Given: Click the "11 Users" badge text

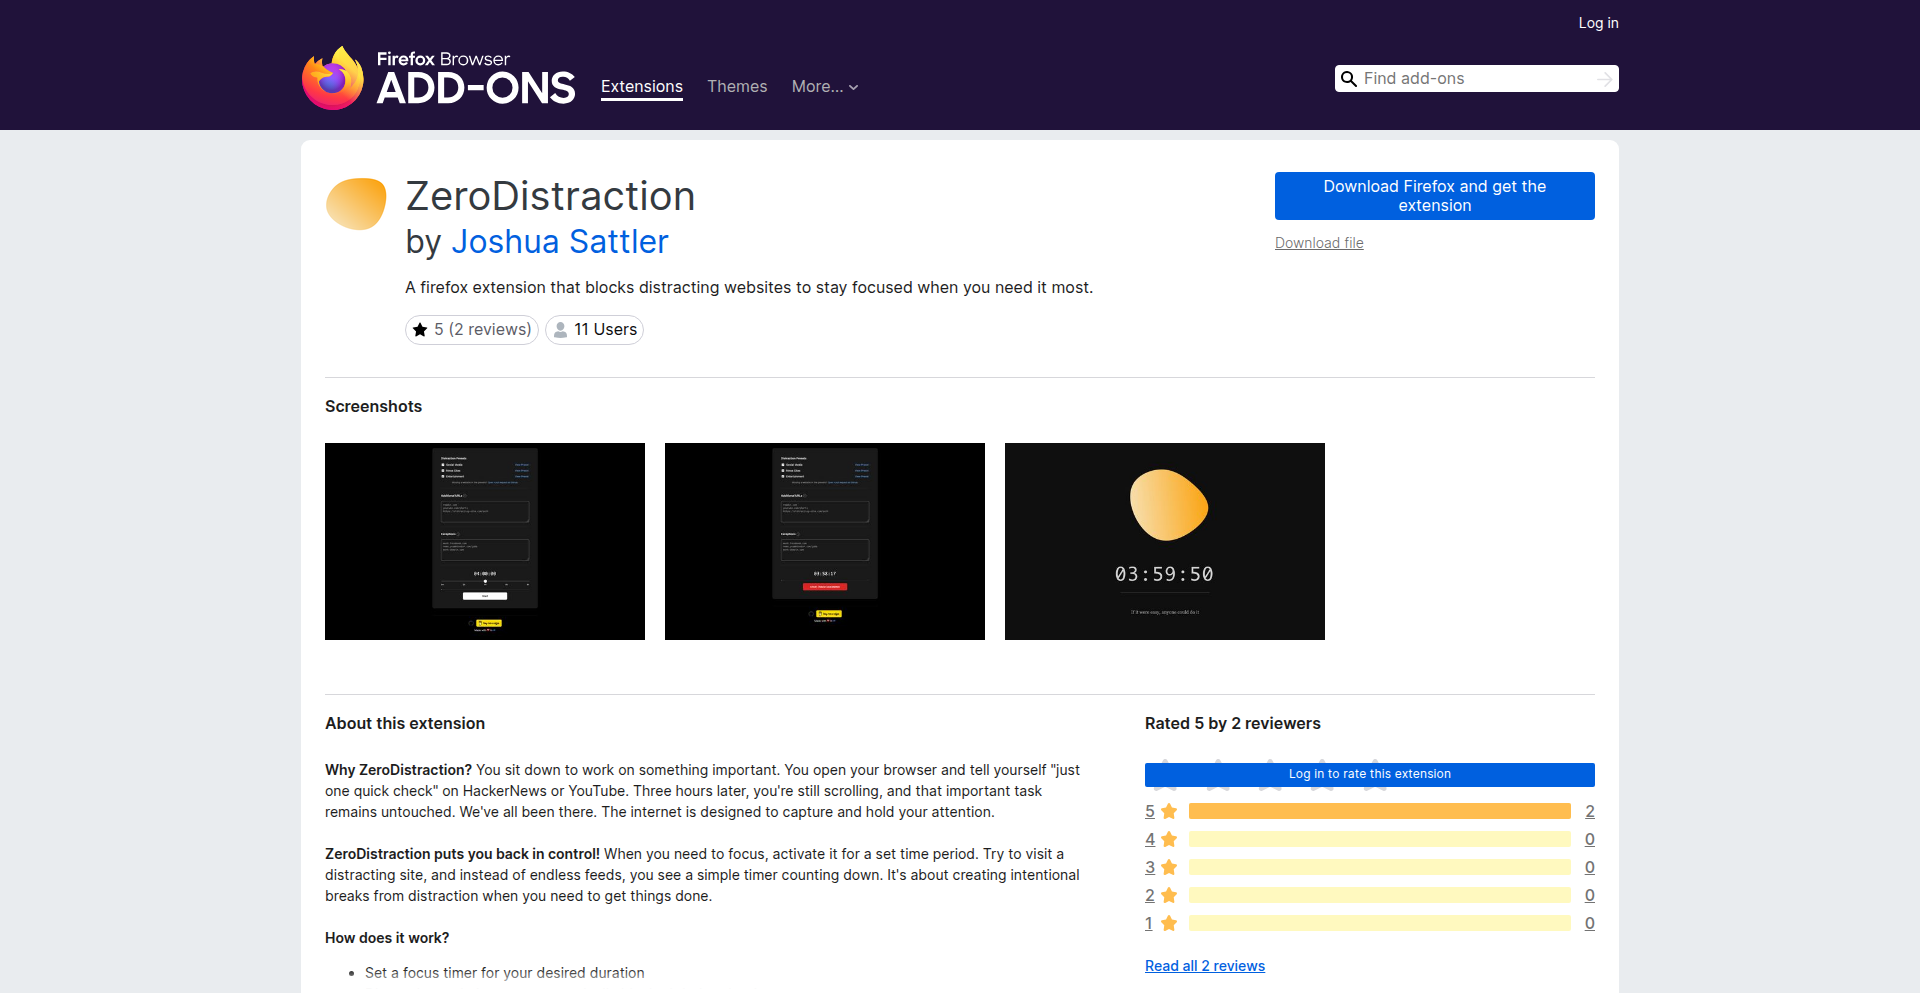Looking at the screenshot, I should (x=605, y=330).
